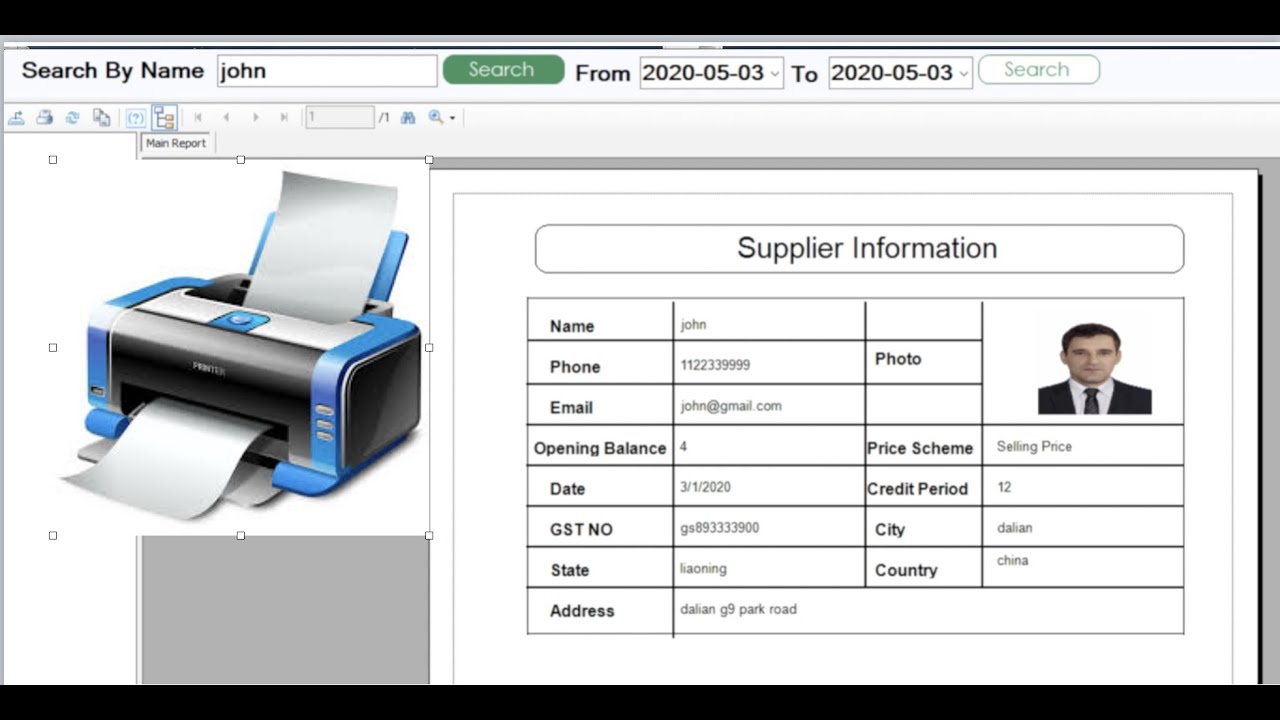
Task: Click the Address label
Action: click(x=582, y=611)
